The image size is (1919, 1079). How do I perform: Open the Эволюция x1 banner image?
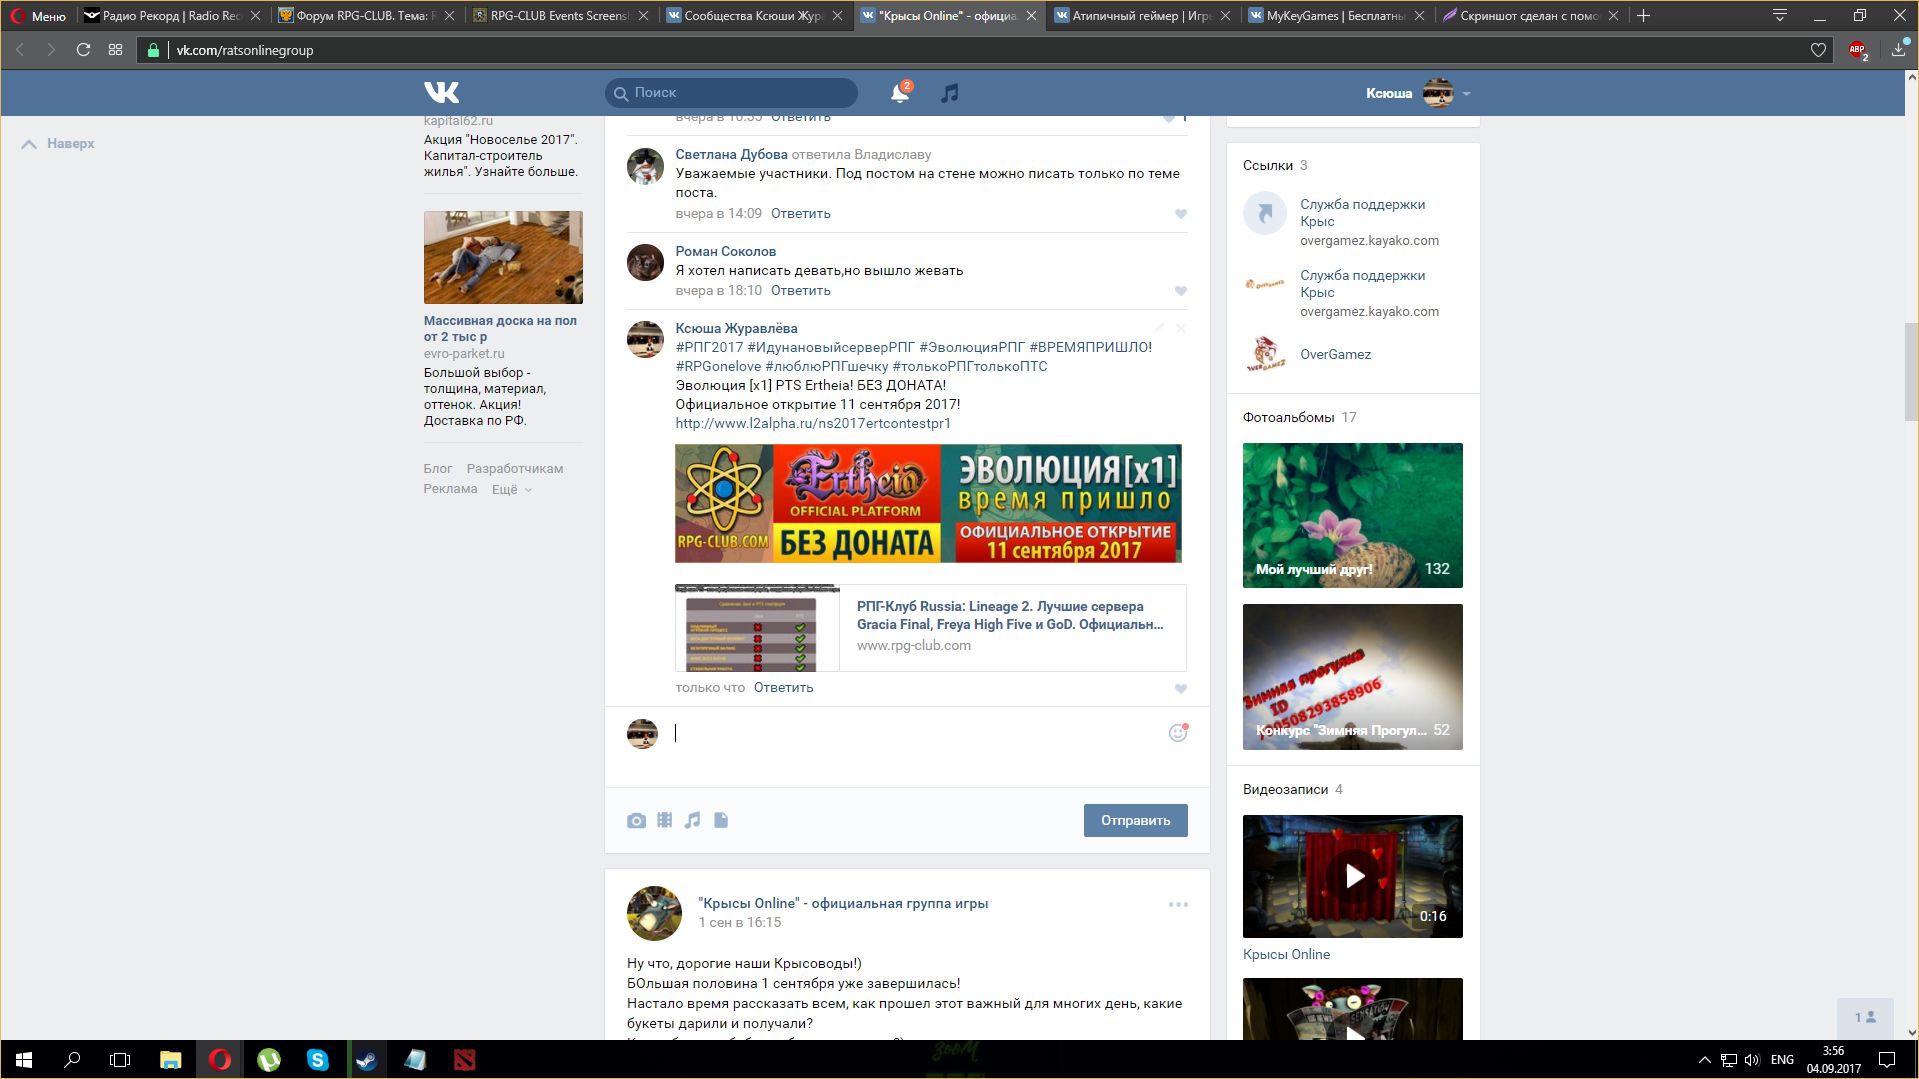tap(928, 503)
